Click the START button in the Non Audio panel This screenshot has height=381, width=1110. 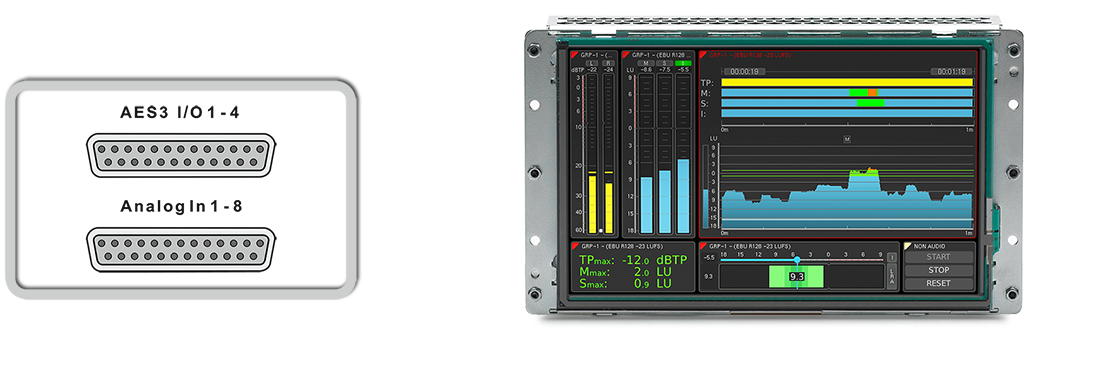pyautogui.click(x=939, y=256)
